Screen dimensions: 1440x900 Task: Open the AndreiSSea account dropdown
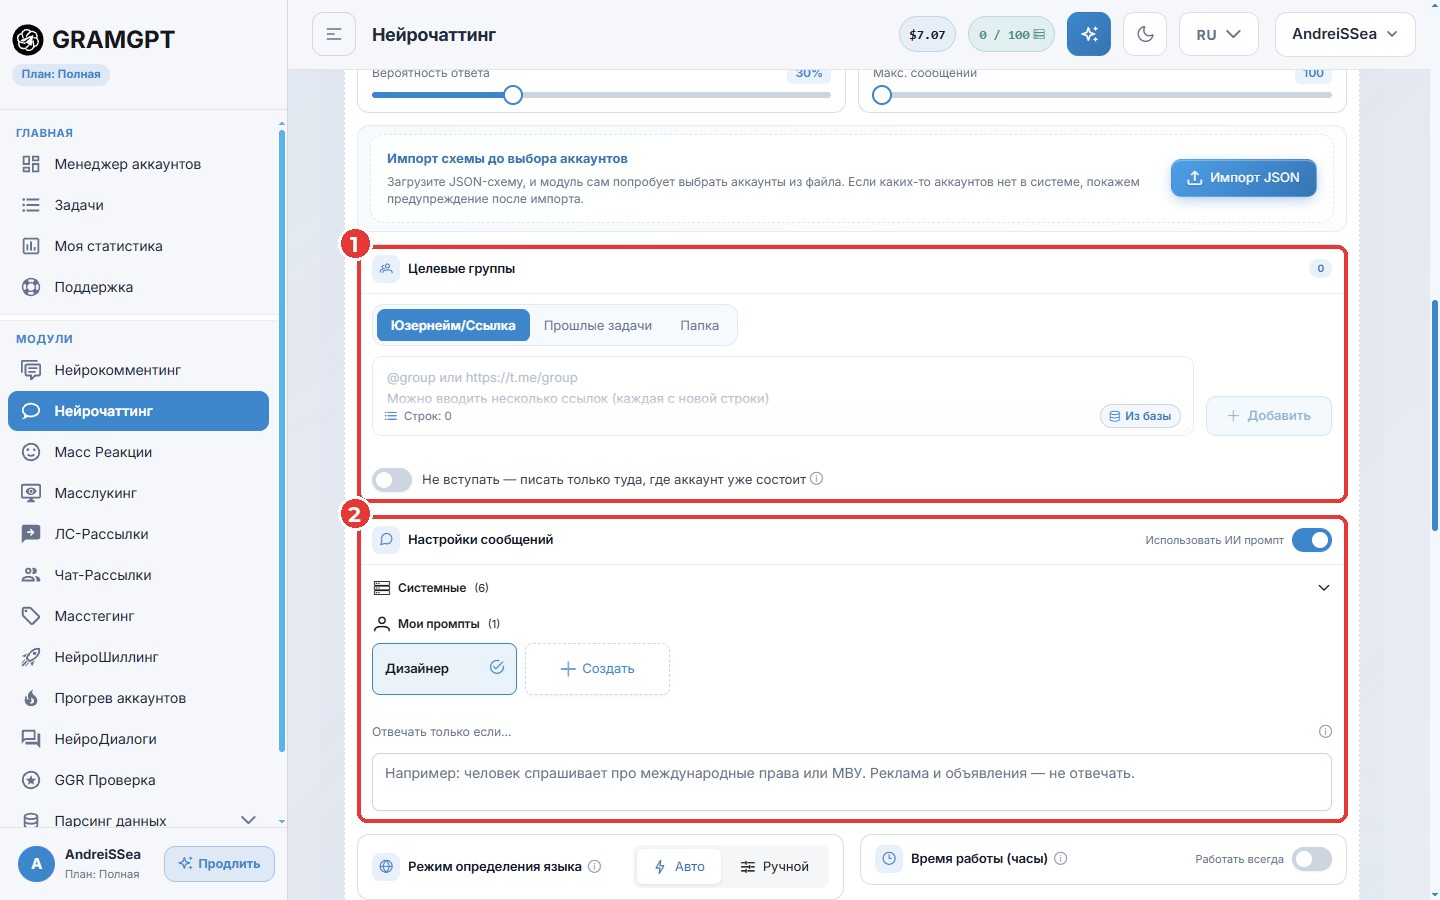1345,34
